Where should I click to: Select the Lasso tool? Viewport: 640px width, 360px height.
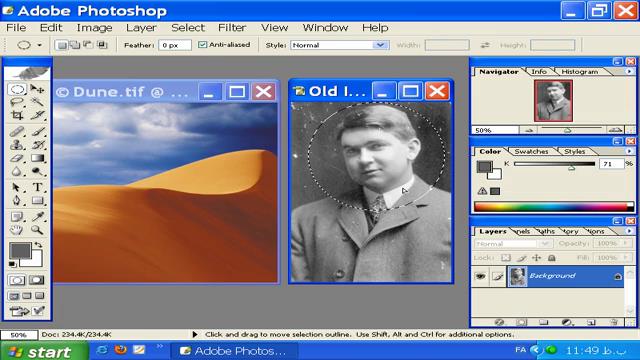point(17,102)
